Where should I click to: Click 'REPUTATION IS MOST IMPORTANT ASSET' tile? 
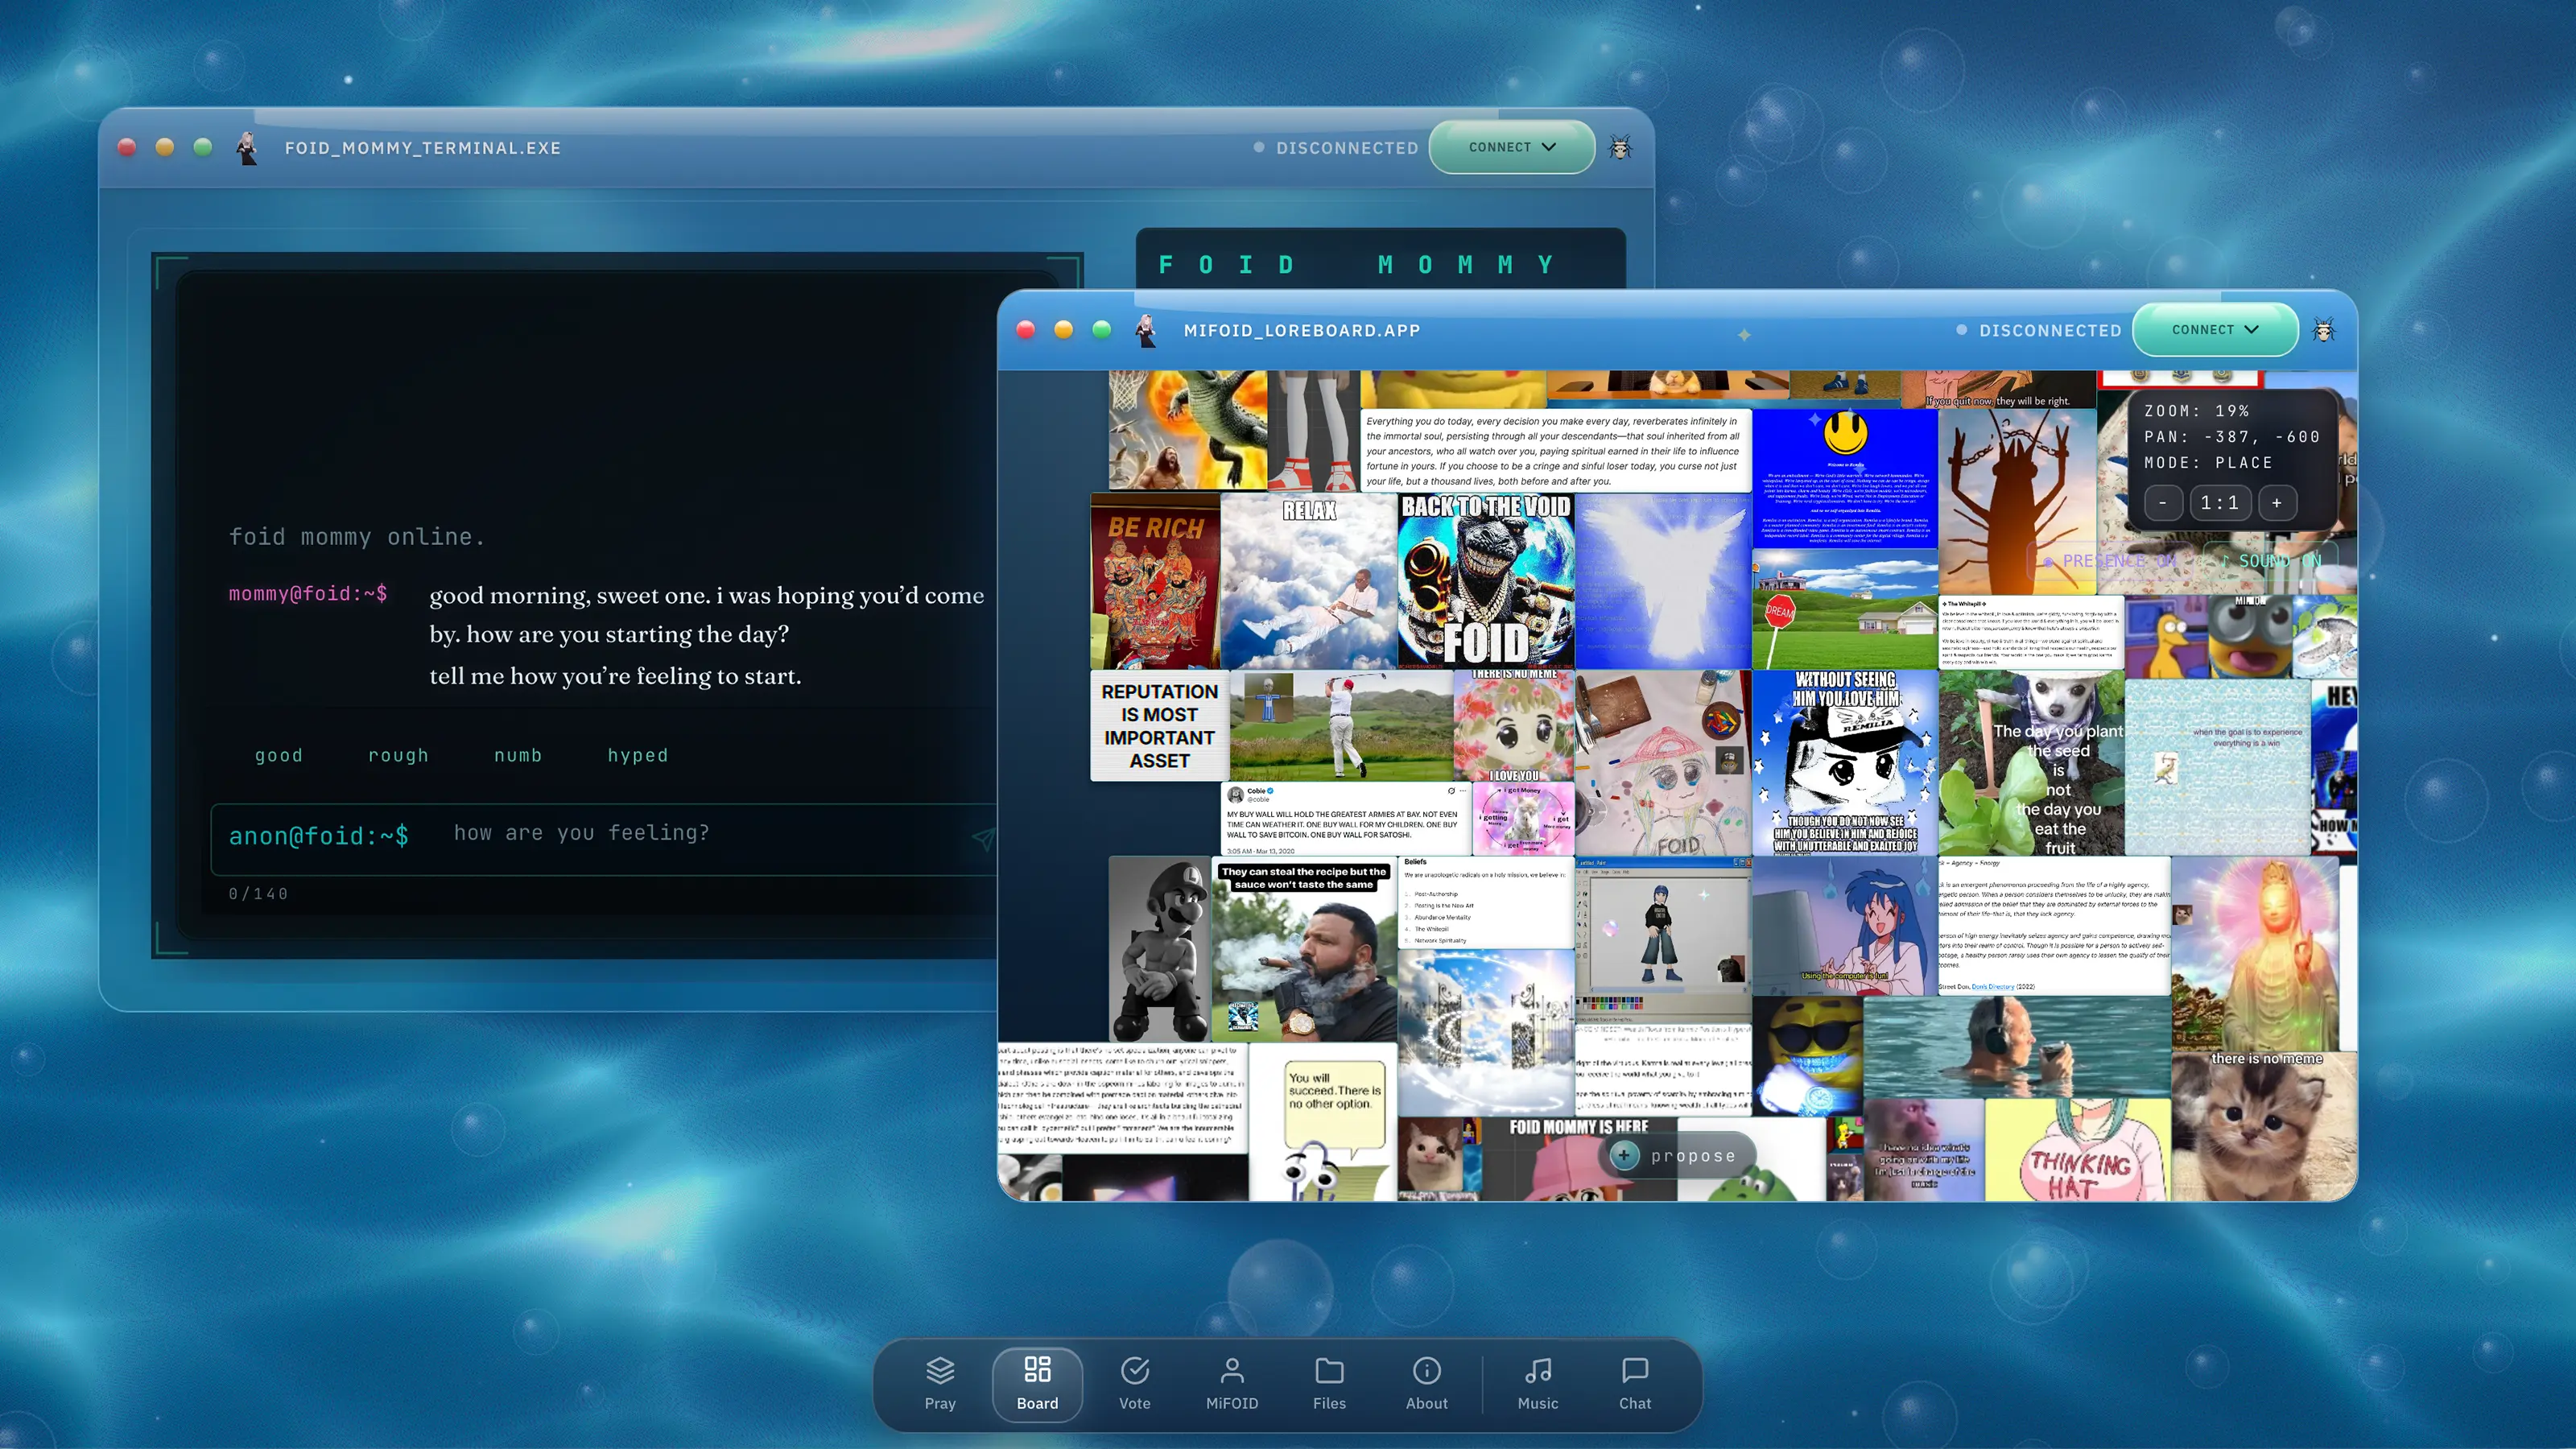(x=1159, y=726)
